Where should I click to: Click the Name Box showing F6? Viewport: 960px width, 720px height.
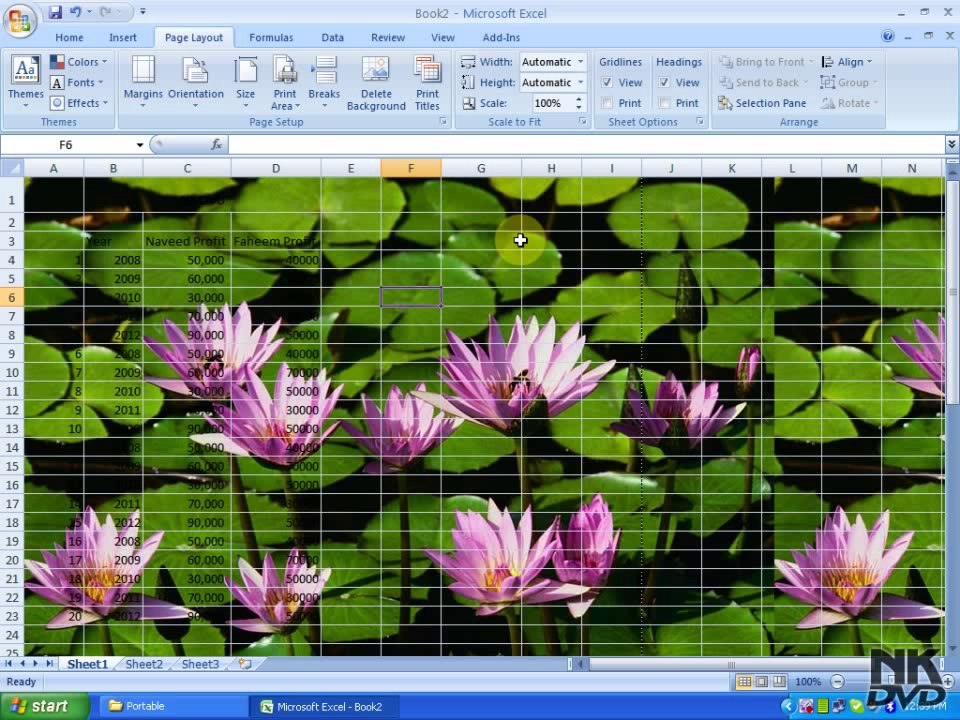66,144
